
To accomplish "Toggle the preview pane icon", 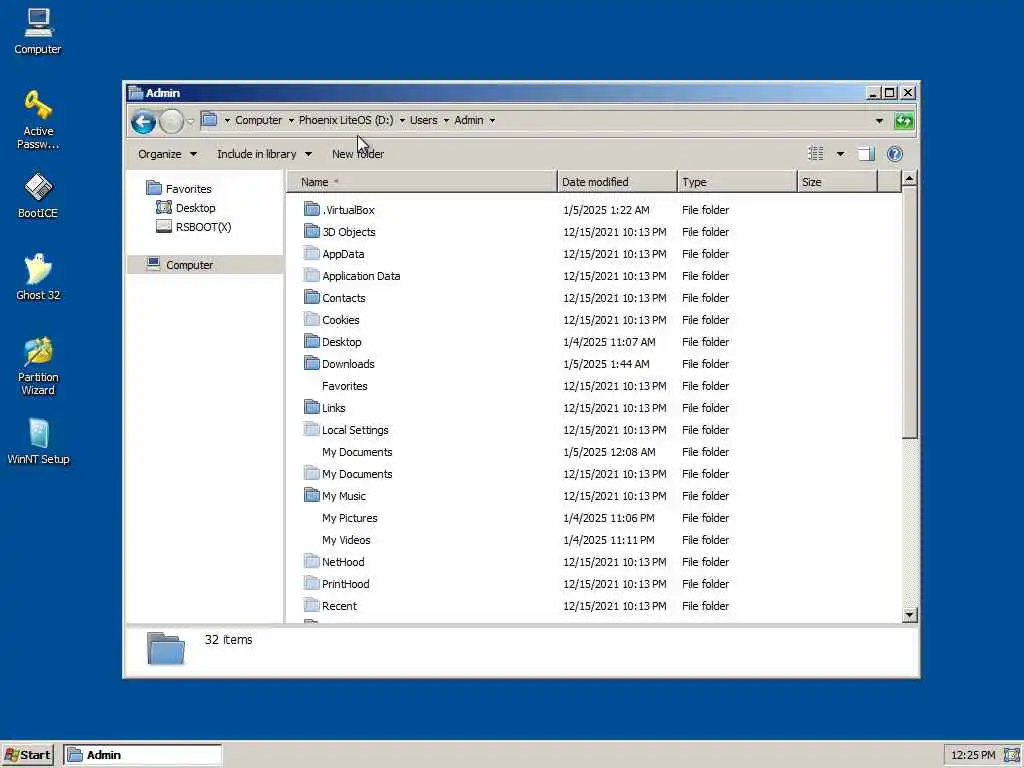I will [866, 154].
